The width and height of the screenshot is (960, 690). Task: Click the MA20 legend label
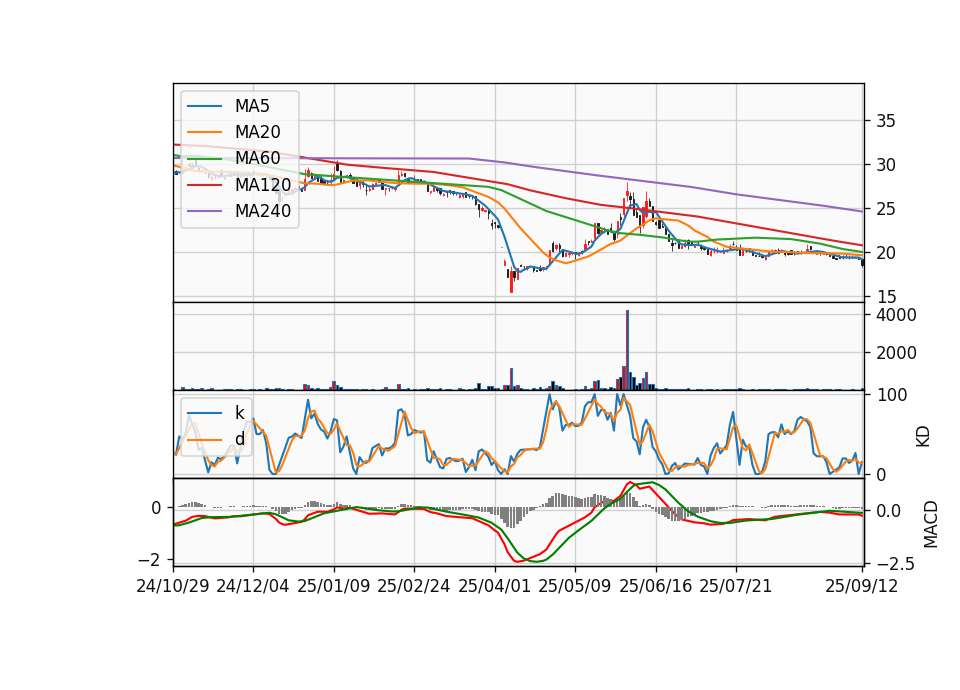[257, 132]
